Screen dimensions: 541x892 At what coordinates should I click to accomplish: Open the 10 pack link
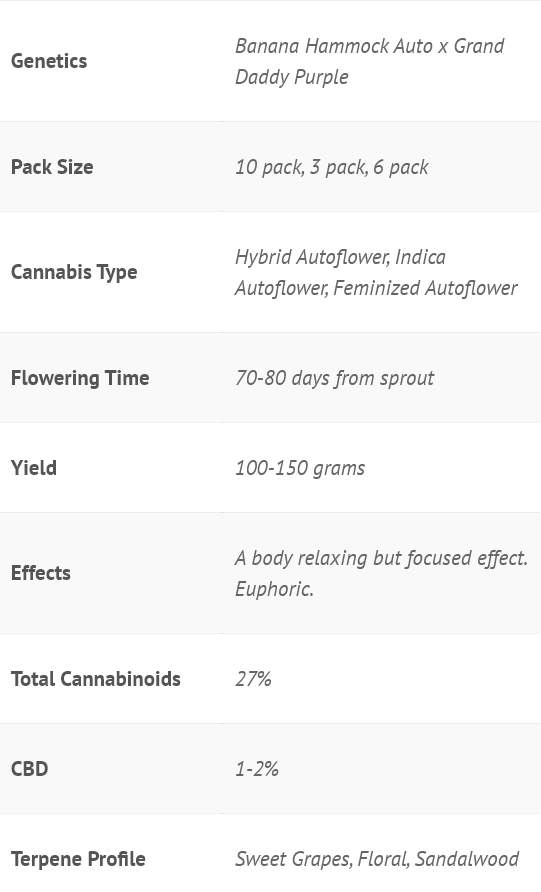[269, 167]
